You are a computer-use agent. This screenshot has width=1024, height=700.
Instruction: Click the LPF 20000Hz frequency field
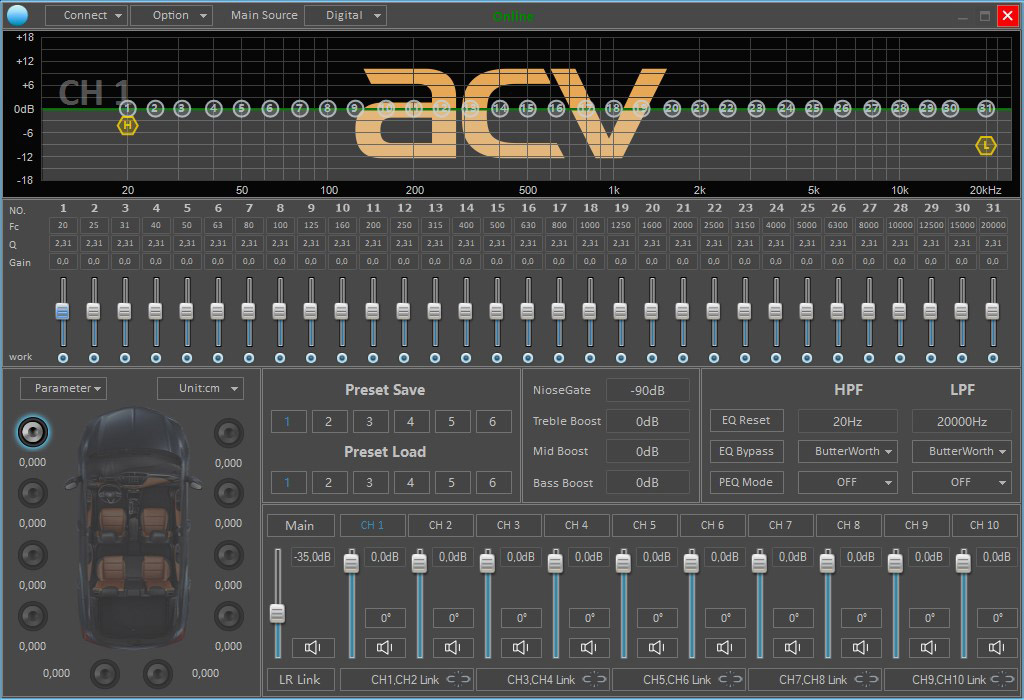(x=962, y=421)
